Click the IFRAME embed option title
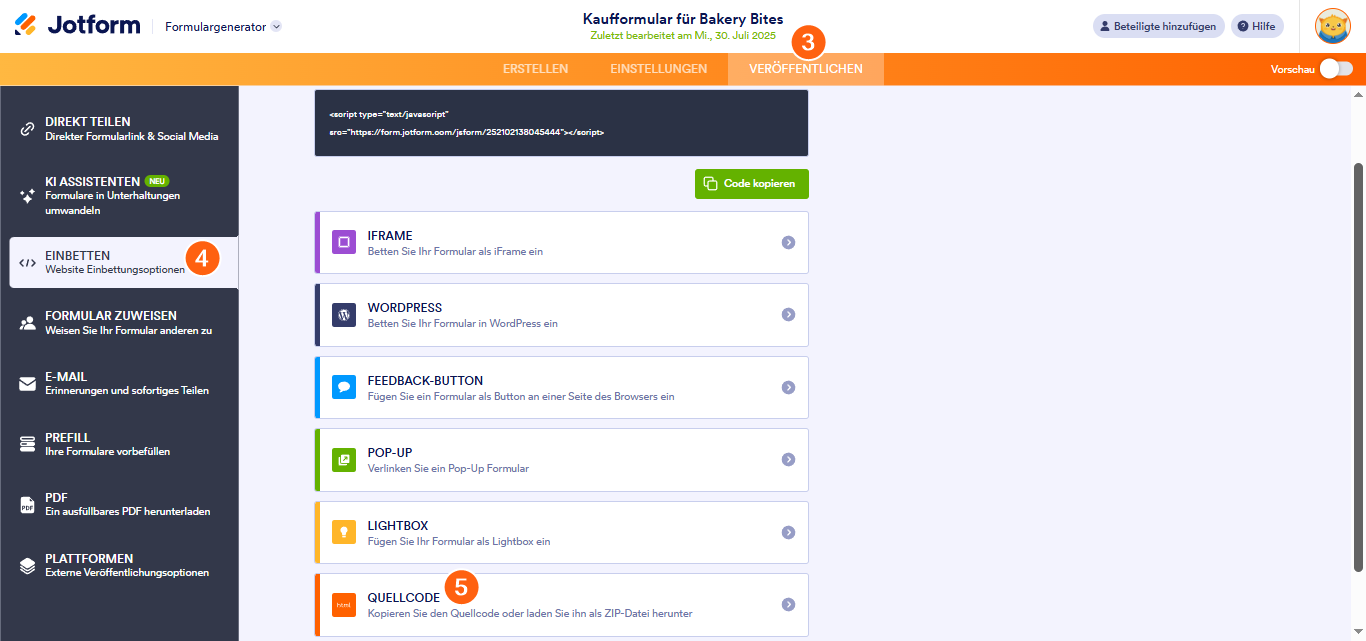This screenshot has width=1366, height=641. (390, 236)
